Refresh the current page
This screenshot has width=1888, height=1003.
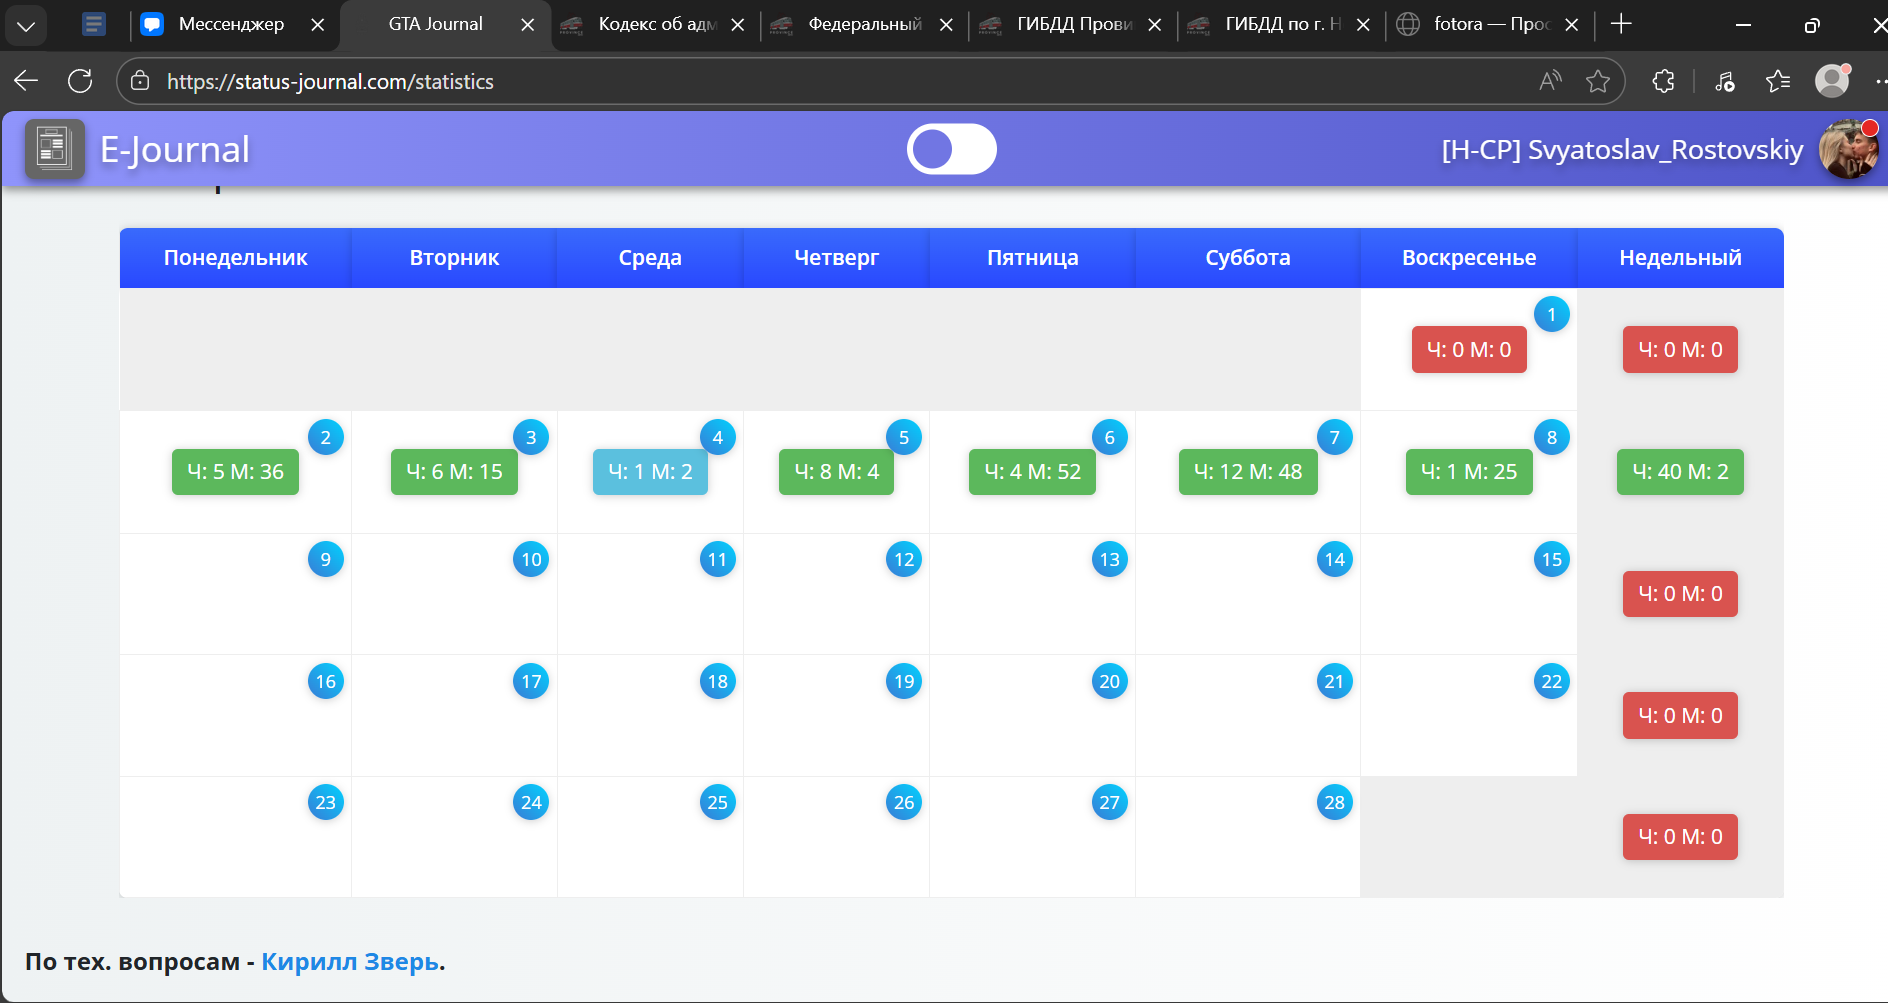(80, 81)
